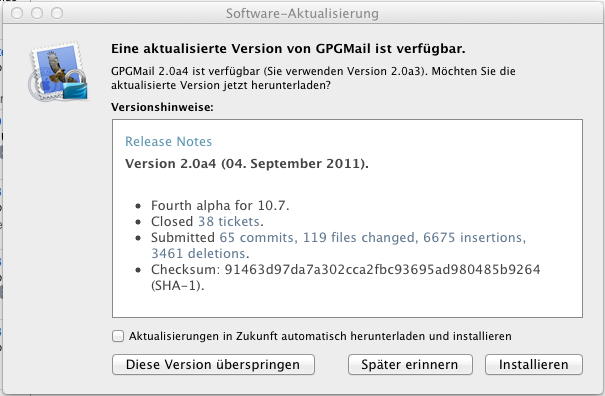Zoom the dialog using the third window button
The image size is (605, 396).
(x=57, y=13)
